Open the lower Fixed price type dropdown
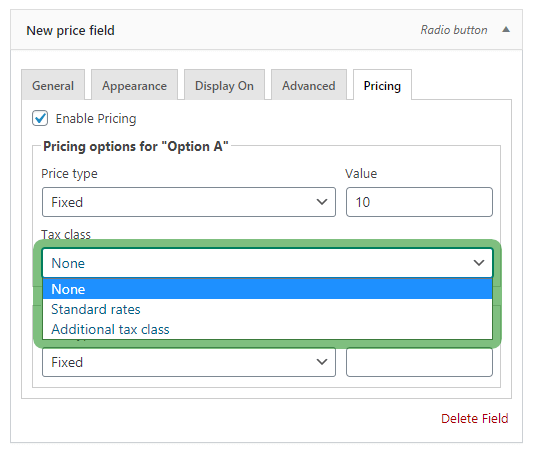Screen dimensions: 533x452 click(189, 362)
